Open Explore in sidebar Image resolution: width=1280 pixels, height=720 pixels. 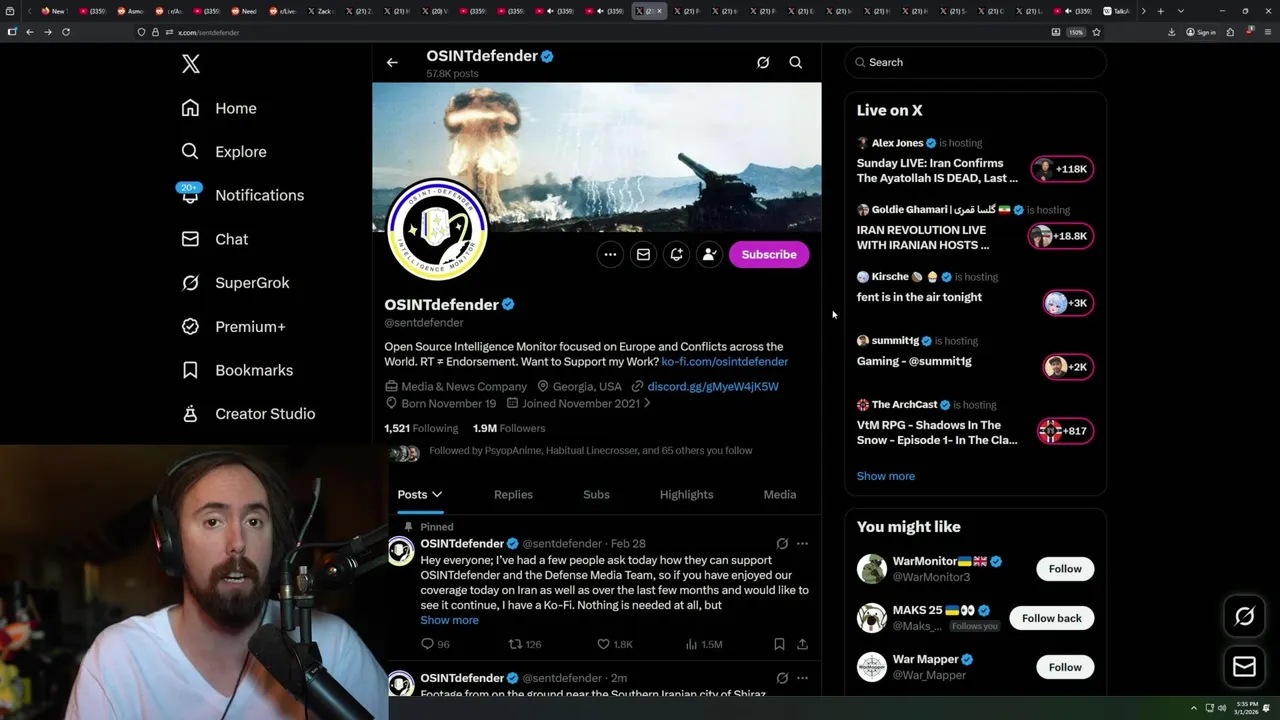(x=224, y=152)
